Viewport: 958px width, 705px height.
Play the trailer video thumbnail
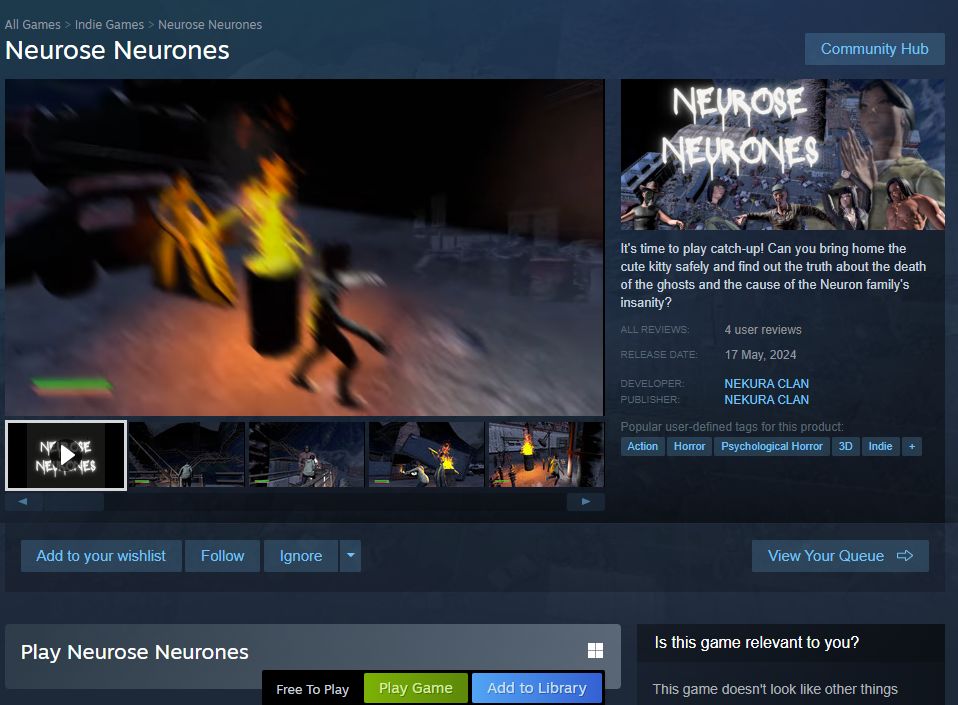tap(66, 455)
